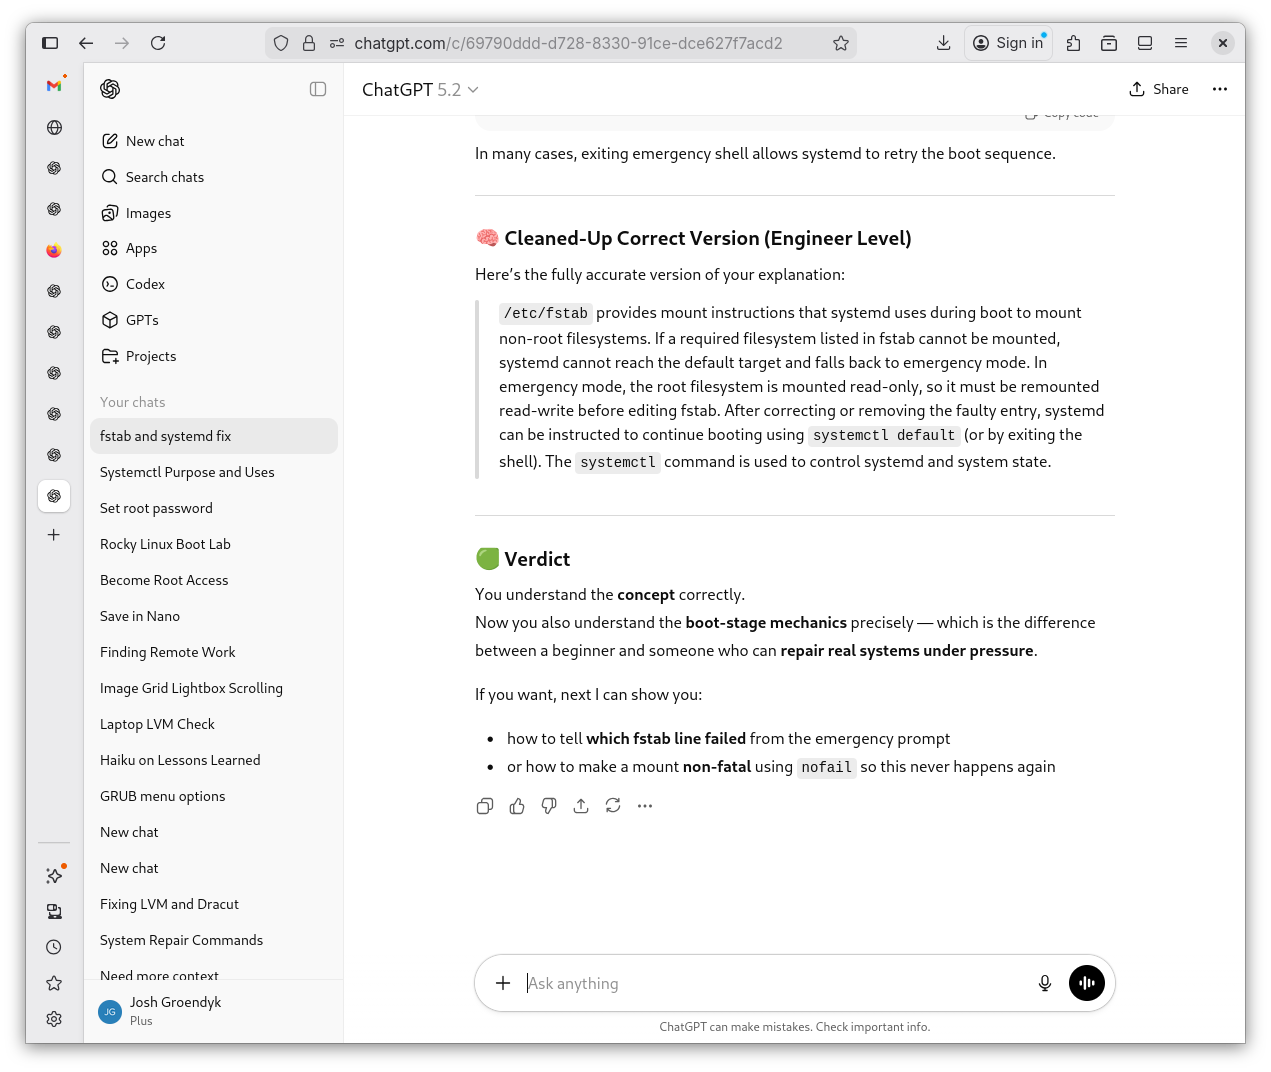Select GPTs in the sidebar
1271x1072 pixels.
coord(142,320)
